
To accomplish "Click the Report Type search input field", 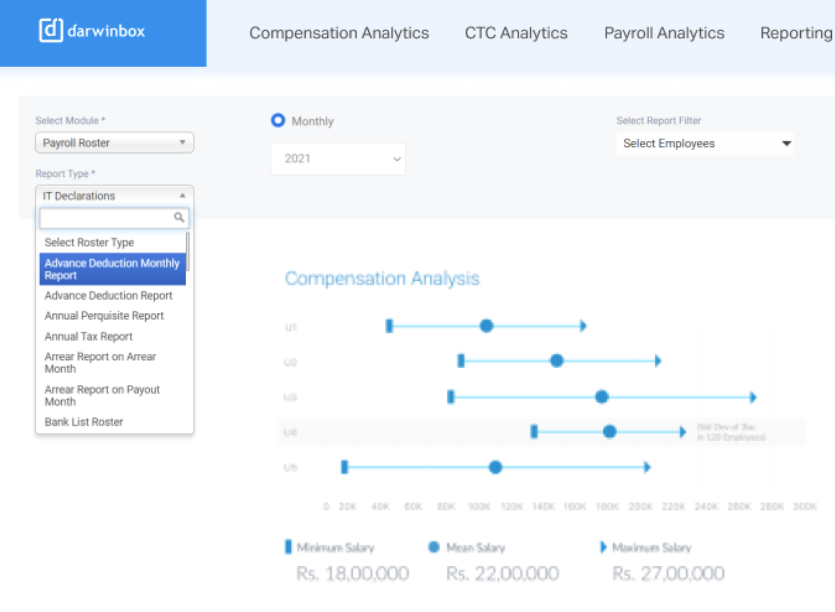I will [110, 217].
